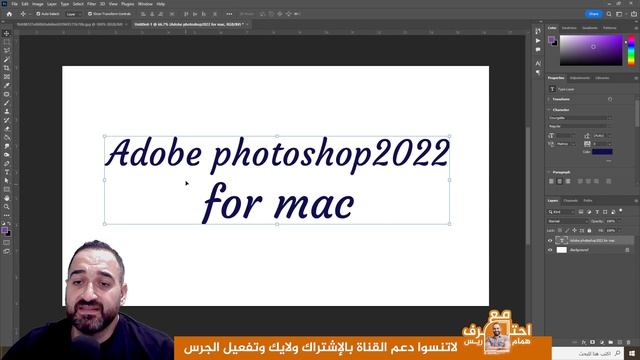Select the Rectangular Marquee tool
This screenshot has height=360, width=640.
7,42
